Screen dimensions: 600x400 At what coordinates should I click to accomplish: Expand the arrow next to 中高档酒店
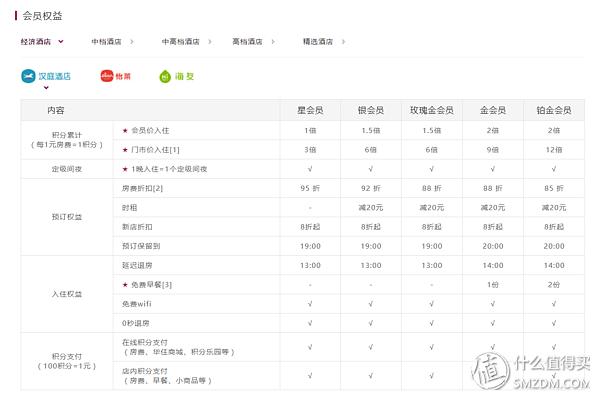pyautogui.click(x=210, y=41)
